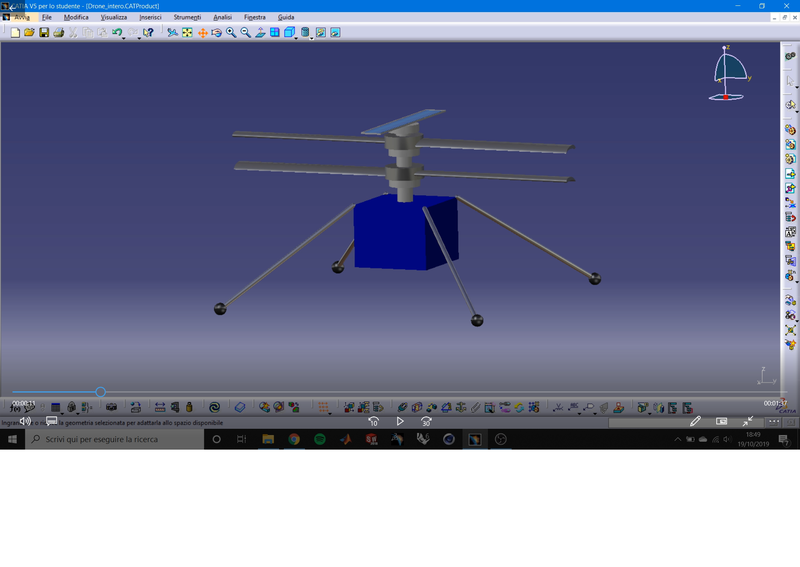Open the Visualizza menu

point(114,17)
